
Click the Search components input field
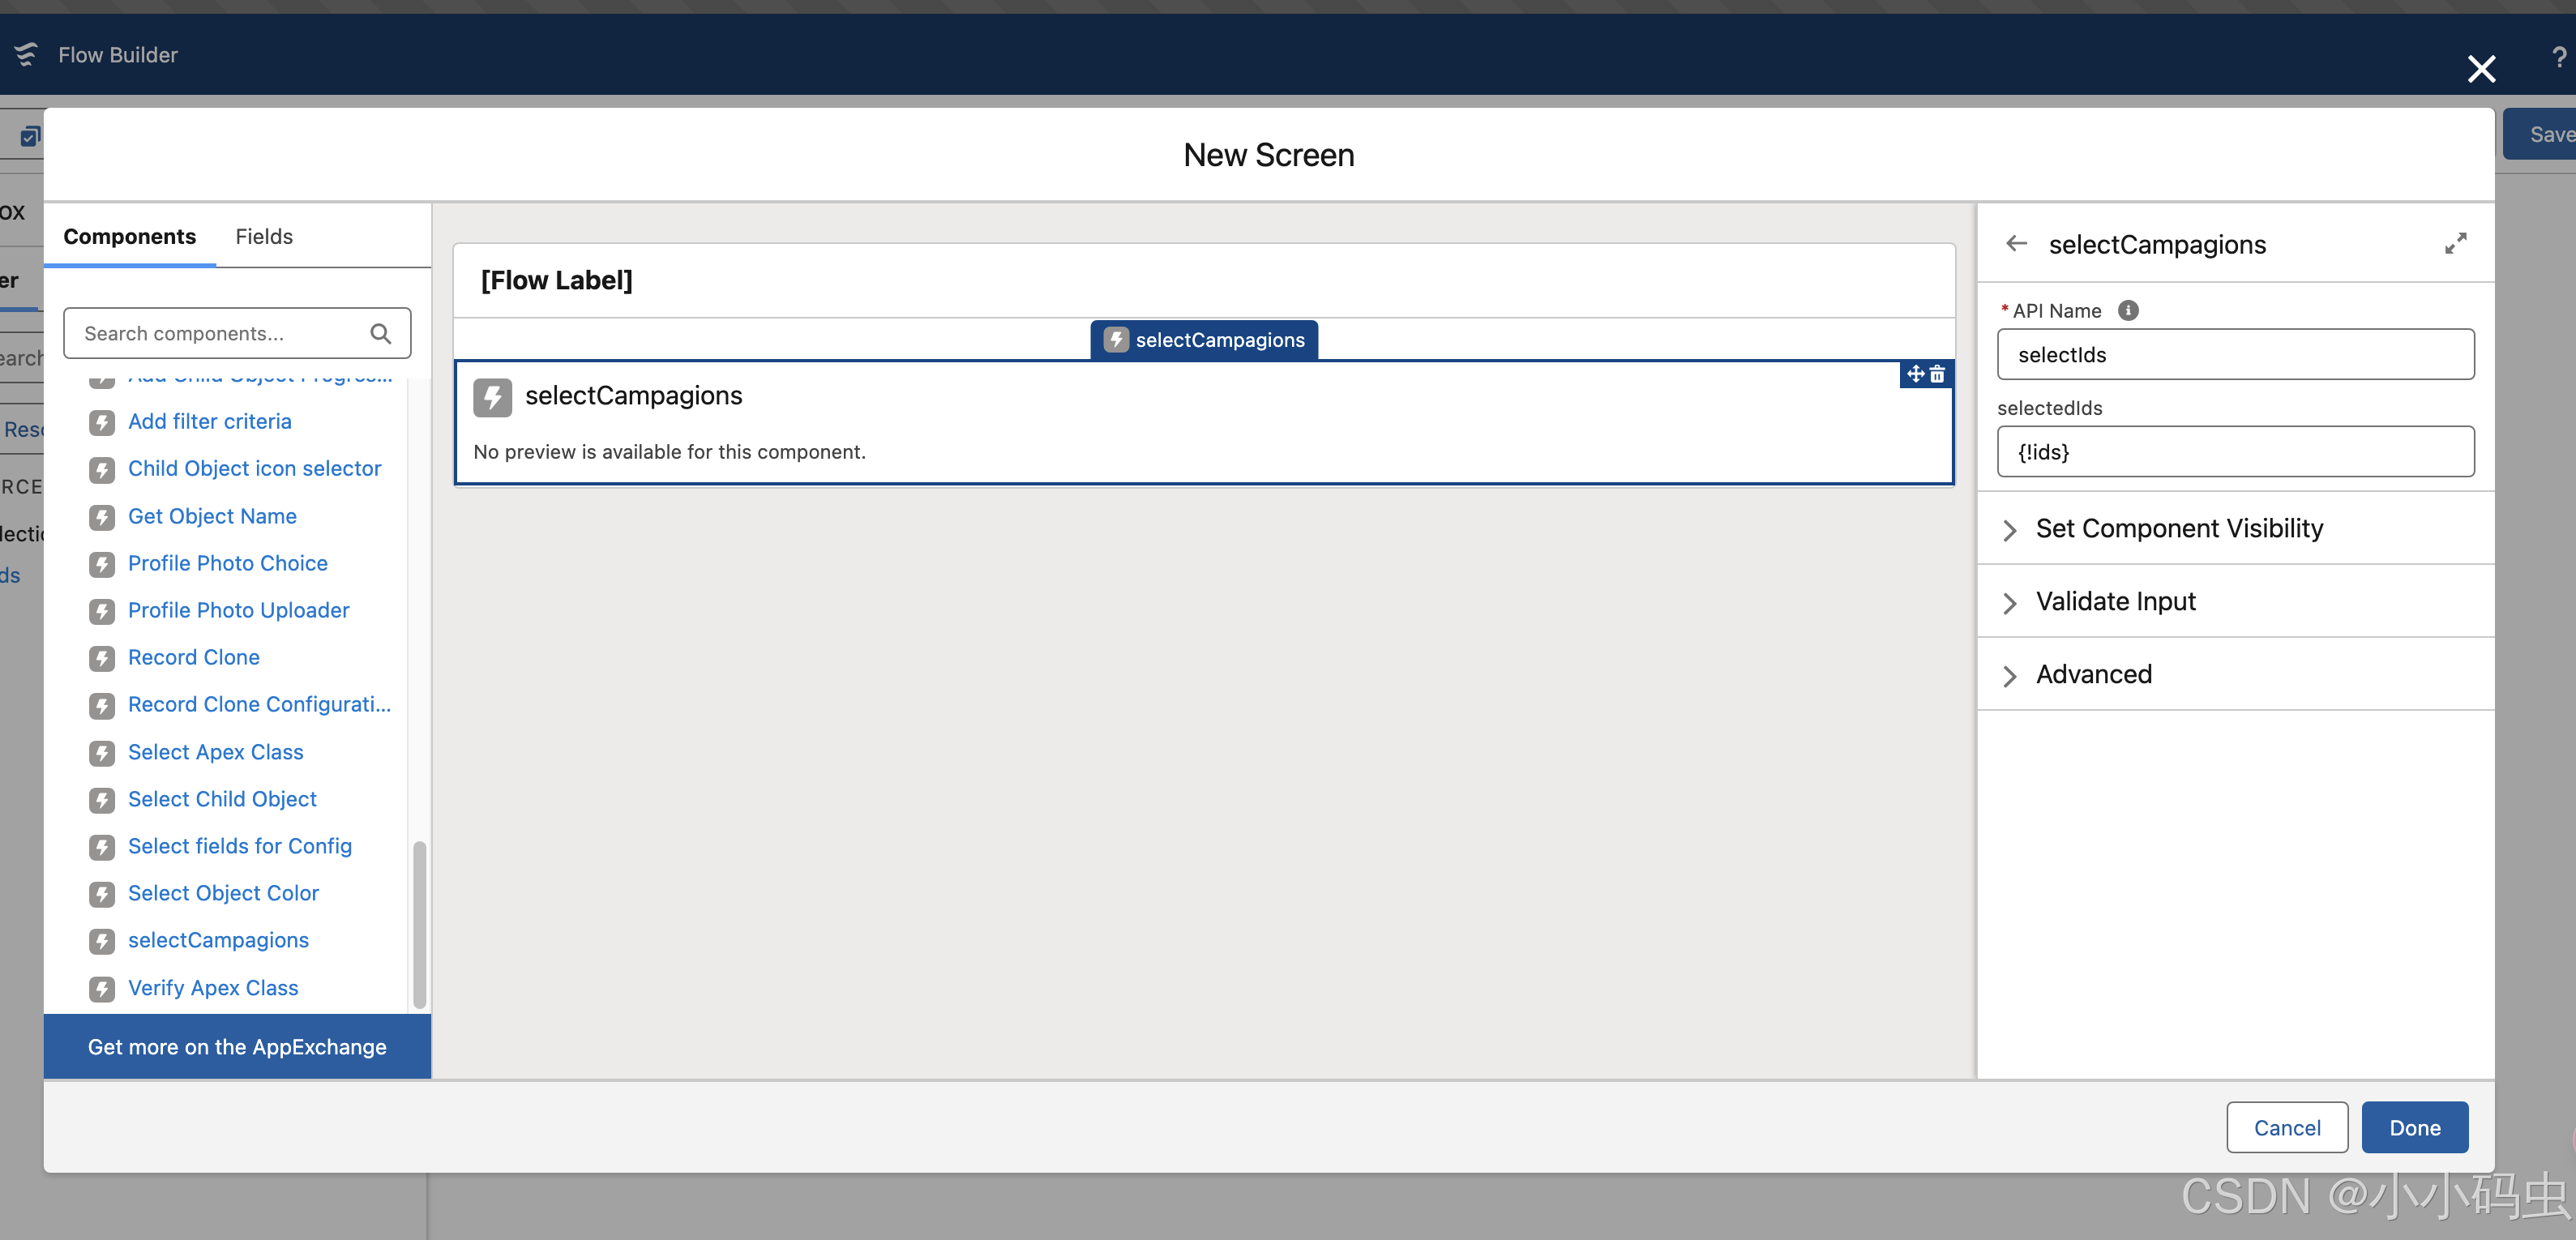tap(237, 333)
